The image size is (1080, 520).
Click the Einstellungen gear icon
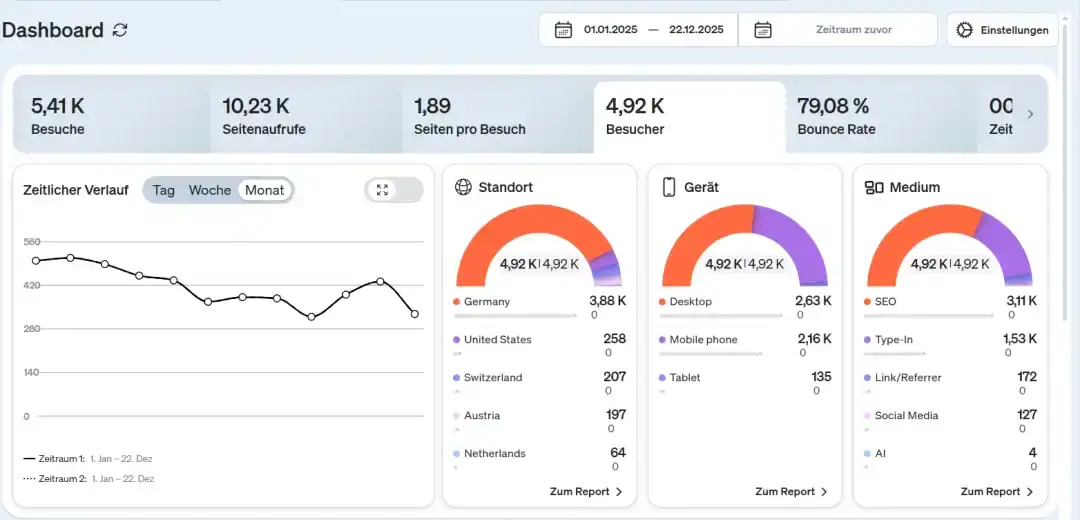[x=964, y=30]
